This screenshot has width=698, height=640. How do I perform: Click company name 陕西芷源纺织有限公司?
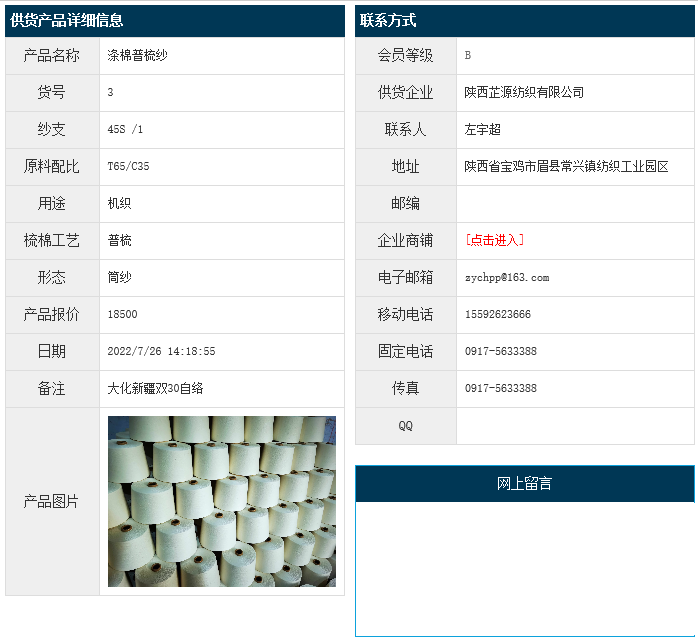524,92
